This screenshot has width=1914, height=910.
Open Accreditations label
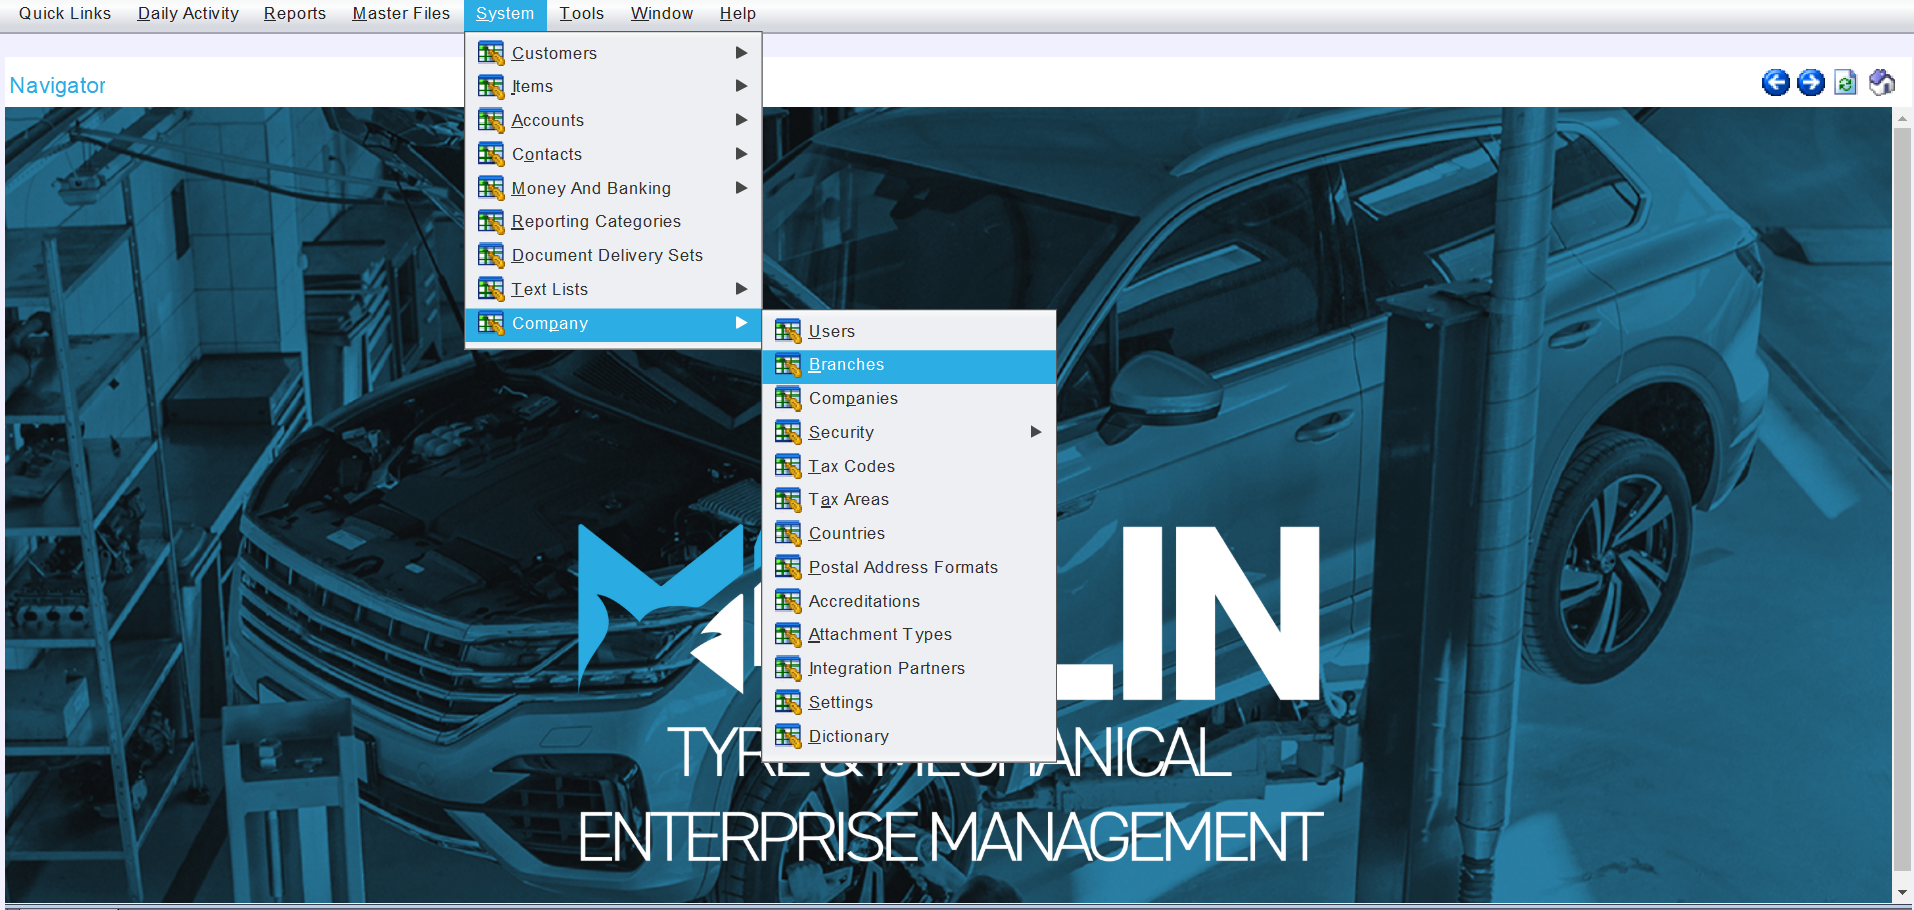pos(864,601)
